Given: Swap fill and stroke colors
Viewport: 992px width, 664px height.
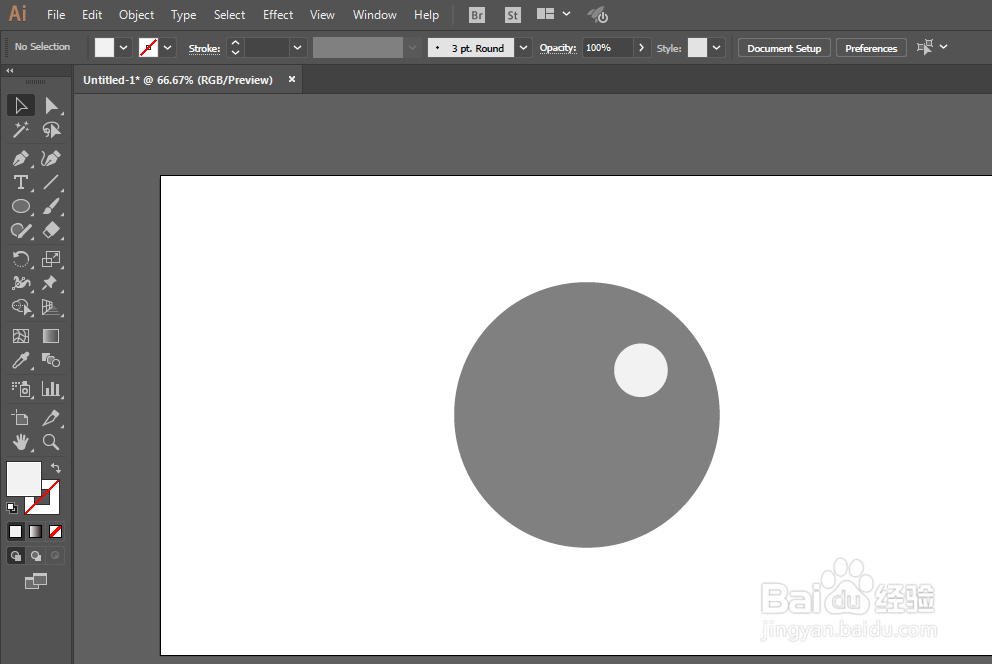Looking at the screenshot, I should point(56,468).
